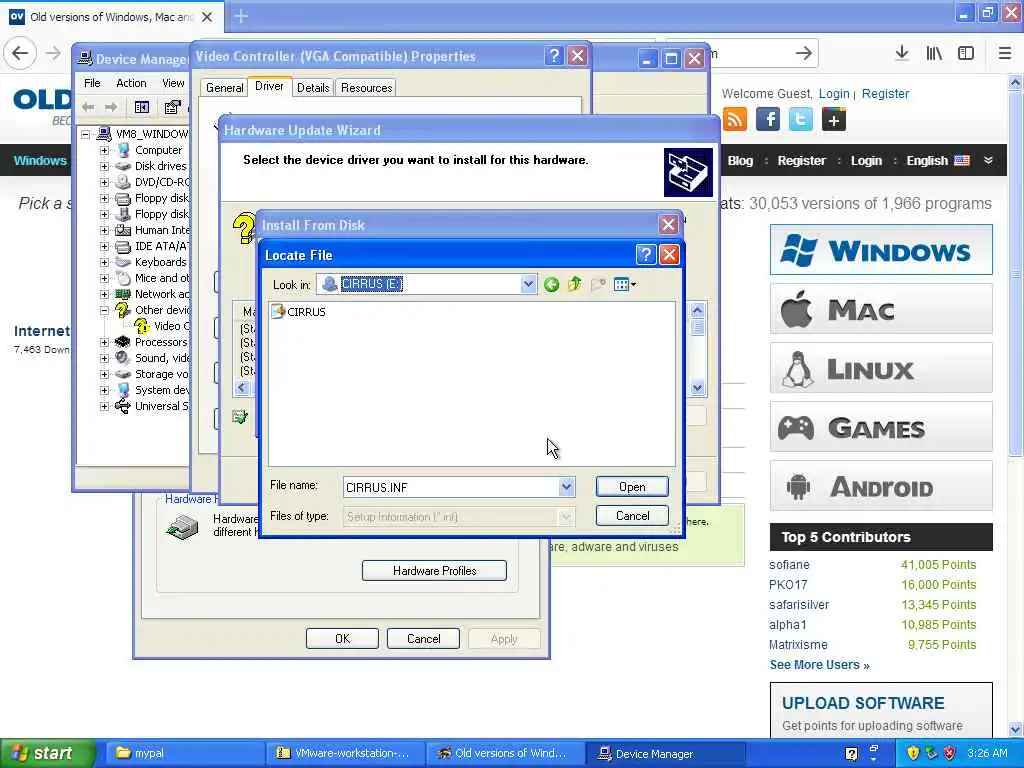The image size is (1024, 768).
Task: Collapse the VM8_WINDOW root node
Action: click(x=86, y=135)
